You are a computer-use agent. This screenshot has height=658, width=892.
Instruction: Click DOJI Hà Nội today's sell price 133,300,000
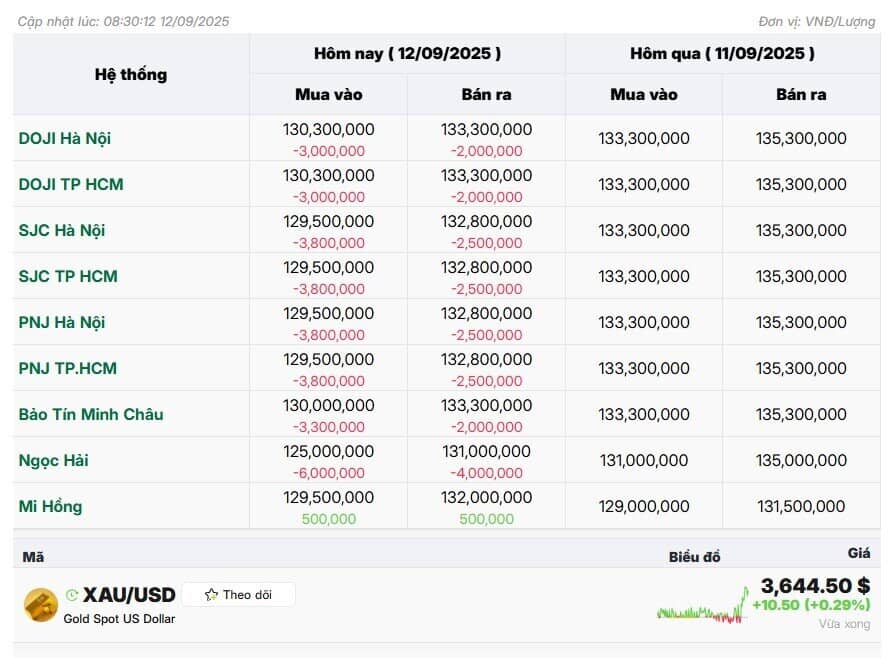click(x=486, y=130)
